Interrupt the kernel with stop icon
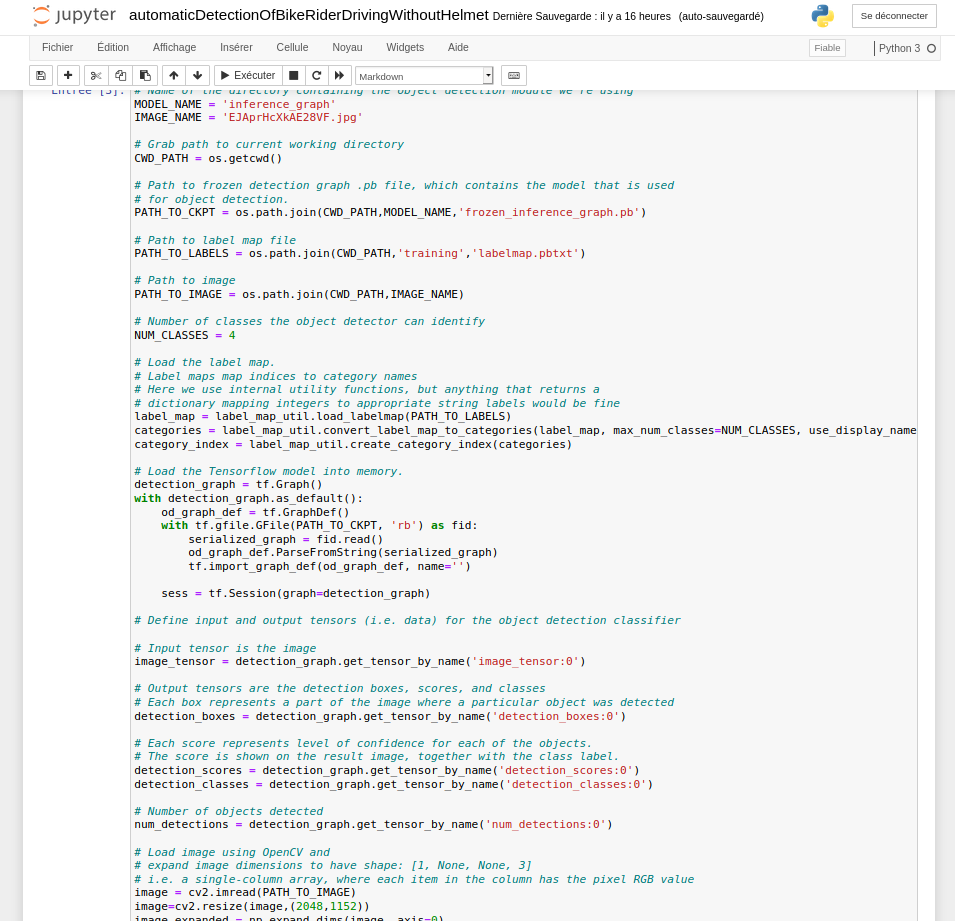The height and width of the screenshot is (921, 955). tap(293, 76)
